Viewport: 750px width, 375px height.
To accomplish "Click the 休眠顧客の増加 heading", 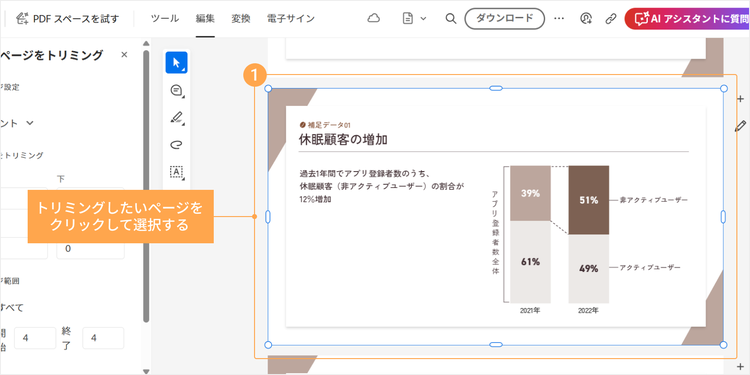I will pos(343,140).
